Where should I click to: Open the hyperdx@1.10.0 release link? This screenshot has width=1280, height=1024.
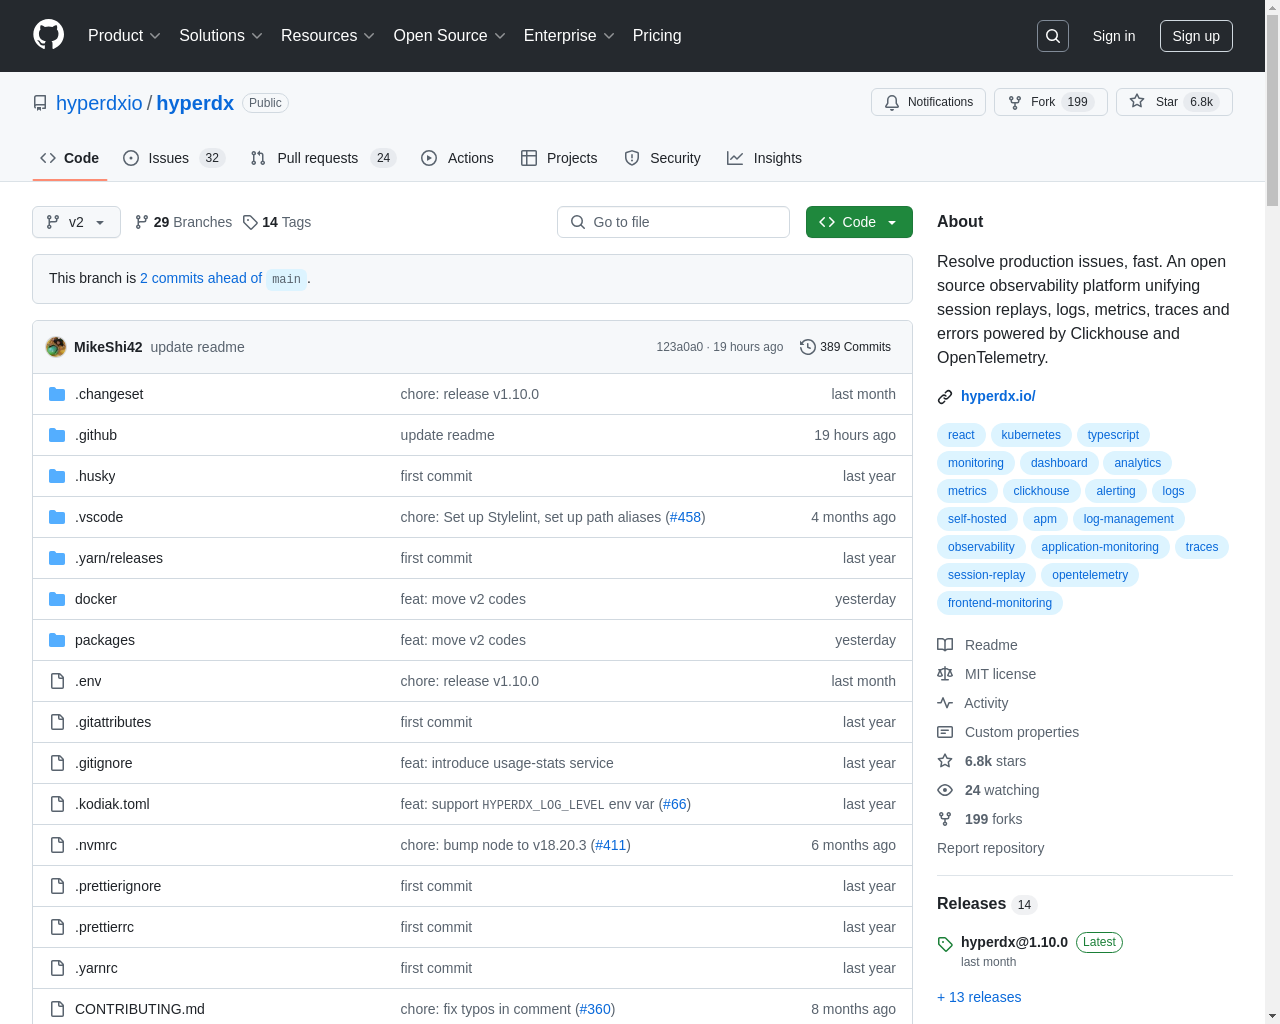coord(1014,942)
